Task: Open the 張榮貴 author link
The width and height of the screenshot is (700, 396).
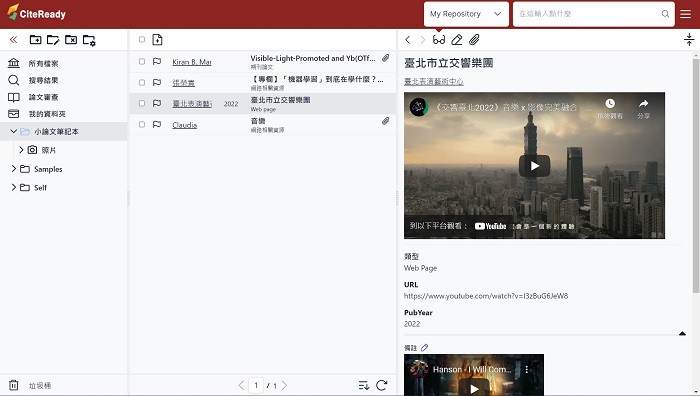Action: click(x=183, y=83)
